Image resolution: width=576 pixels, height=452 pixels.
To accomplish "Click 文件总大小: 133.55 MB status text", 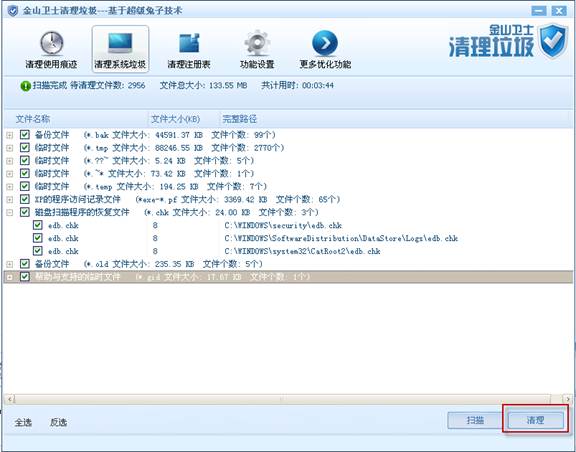I will (x=204, y=86).
